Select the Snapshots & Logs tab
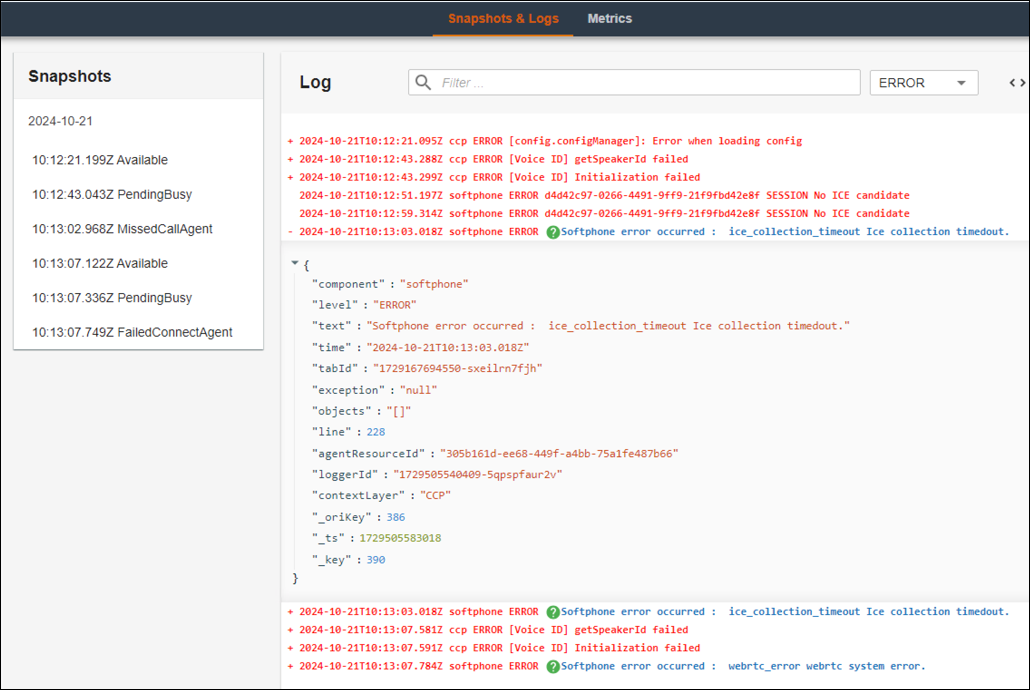 [x=502, y=18]
